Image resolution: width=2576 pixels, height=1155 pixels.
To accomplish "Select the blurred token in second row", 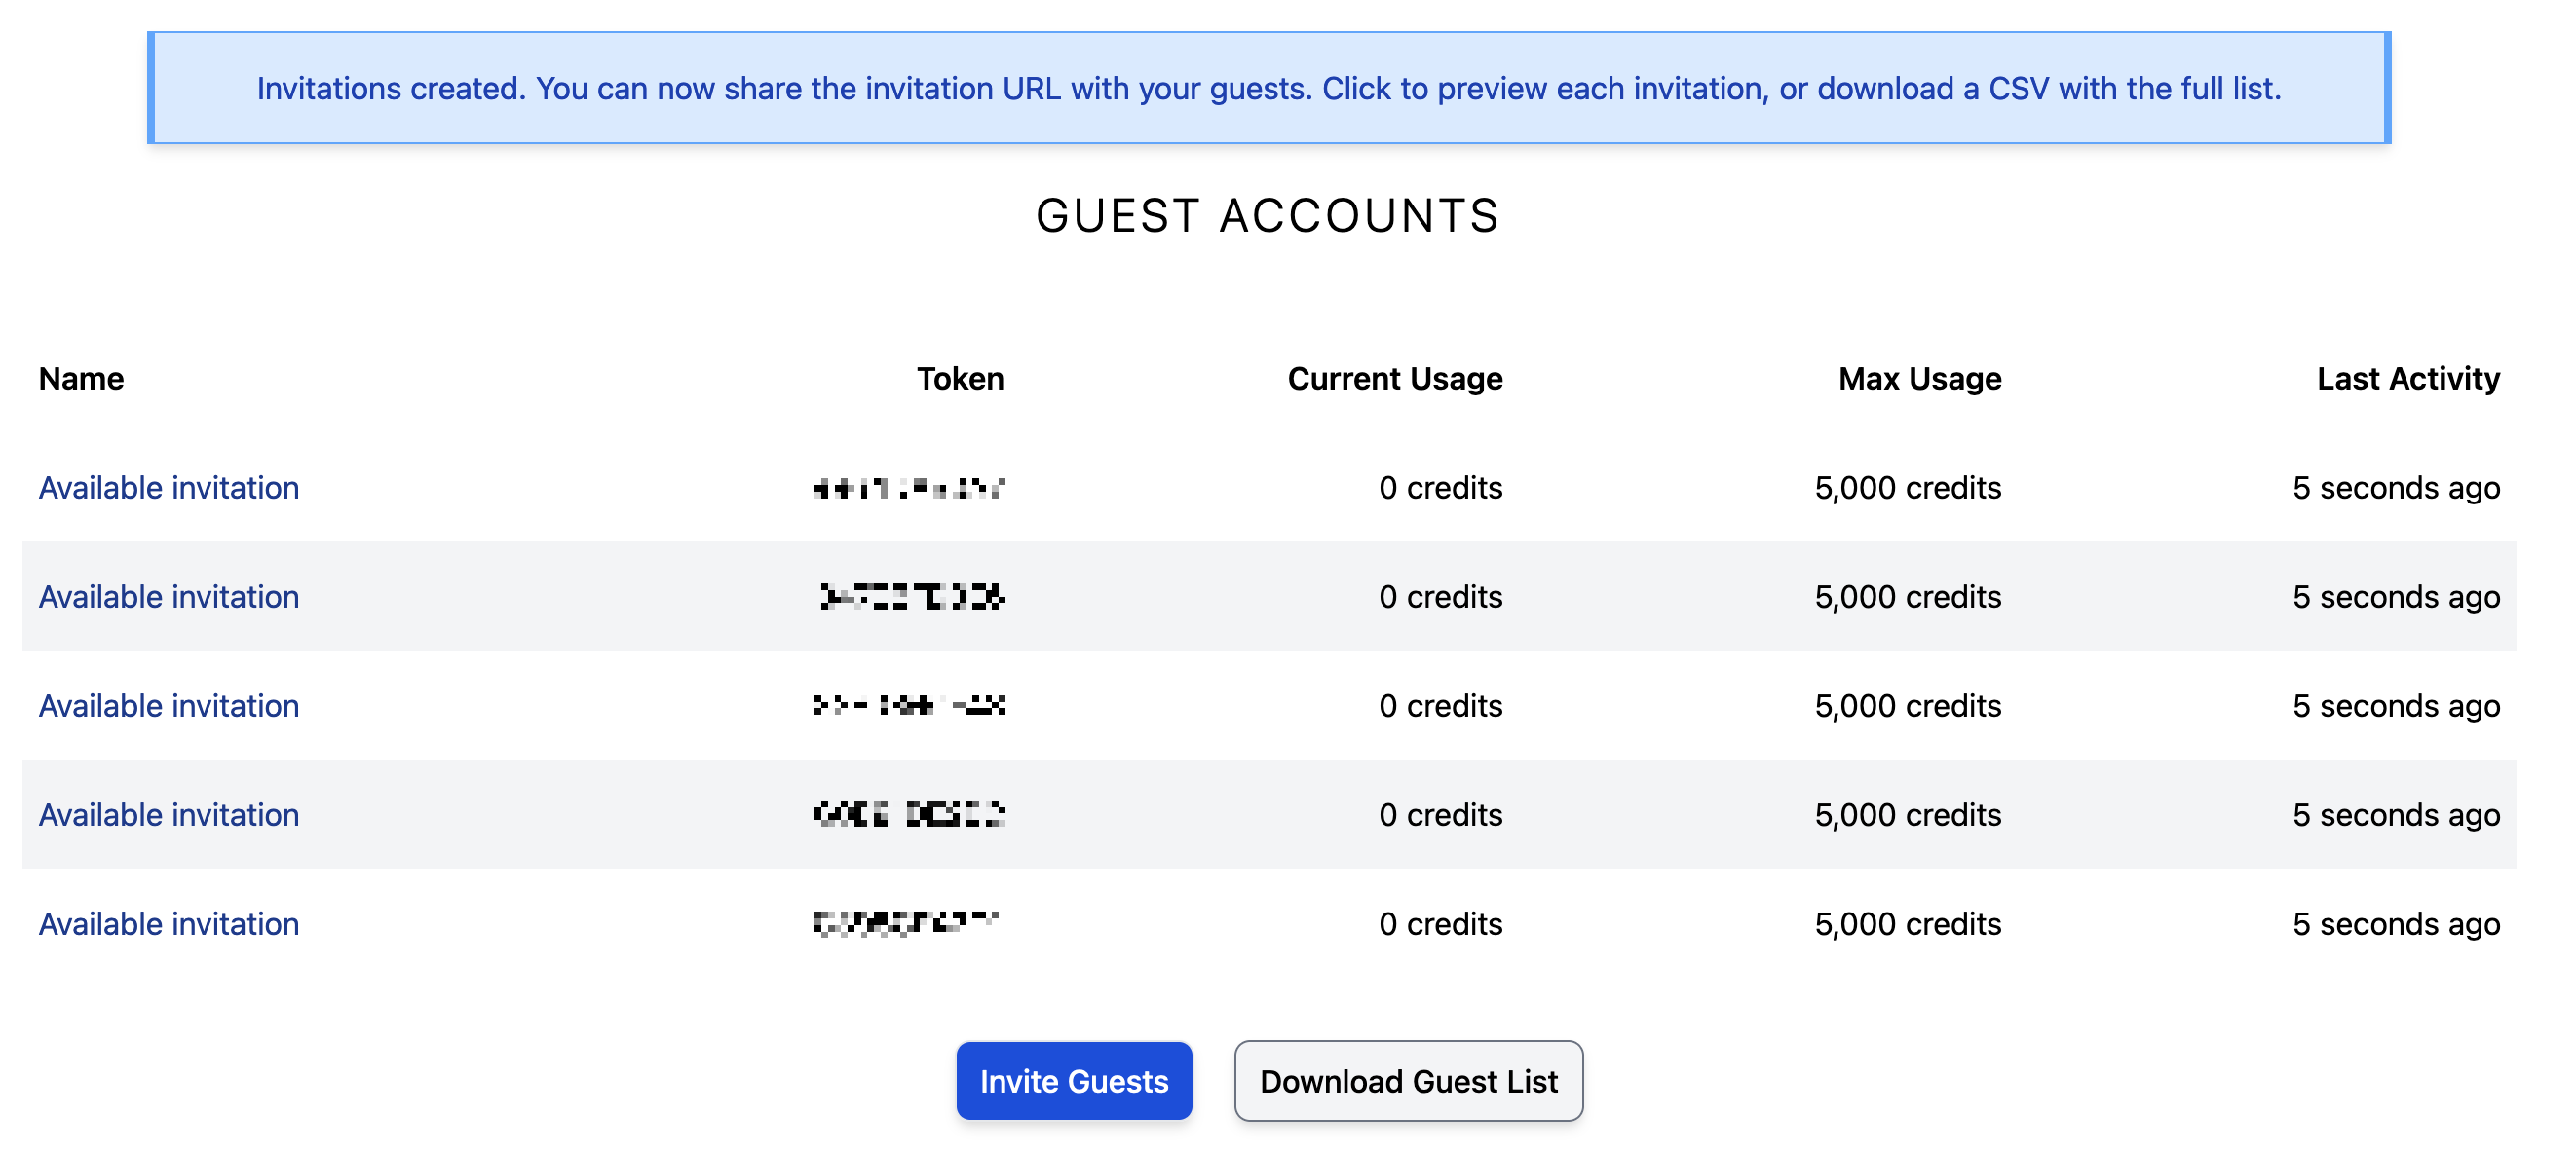I will click(x=912, y=597).
